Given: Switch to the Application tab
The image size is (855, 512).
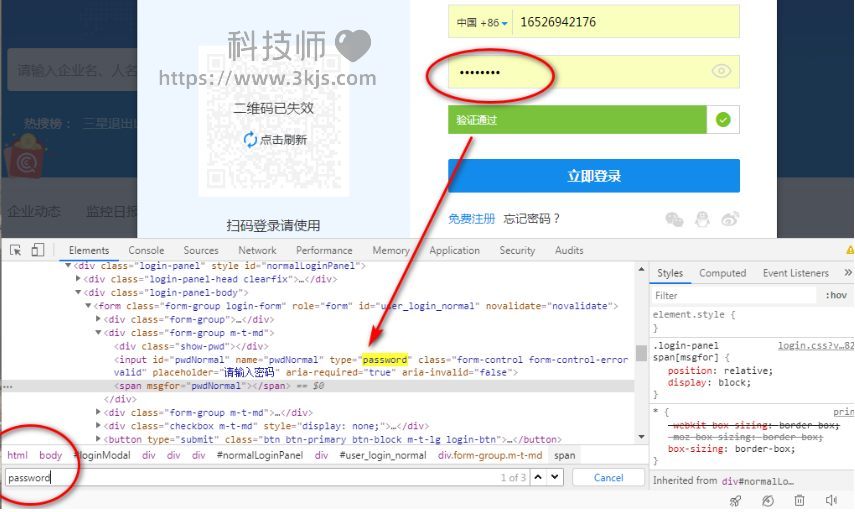Looking at the screenshot, I should (x=454, y=250).
